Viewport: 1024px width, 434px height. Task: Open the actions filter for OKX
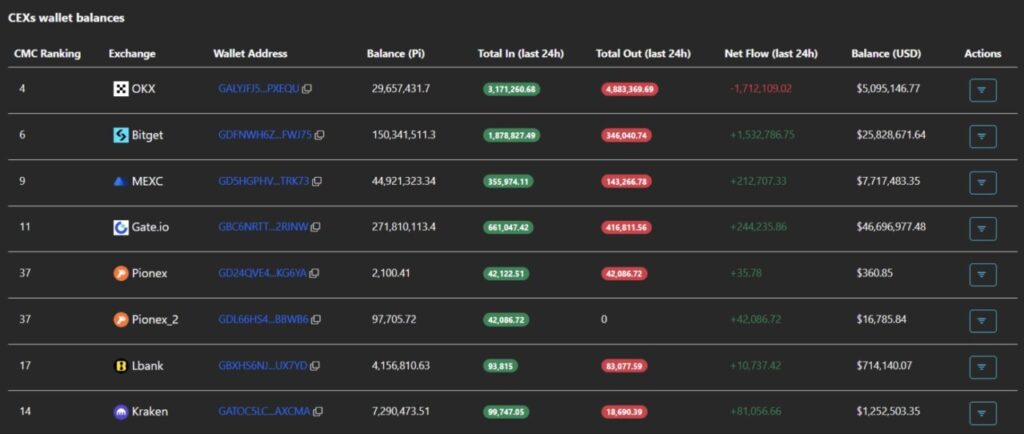[x=983, y=90]
